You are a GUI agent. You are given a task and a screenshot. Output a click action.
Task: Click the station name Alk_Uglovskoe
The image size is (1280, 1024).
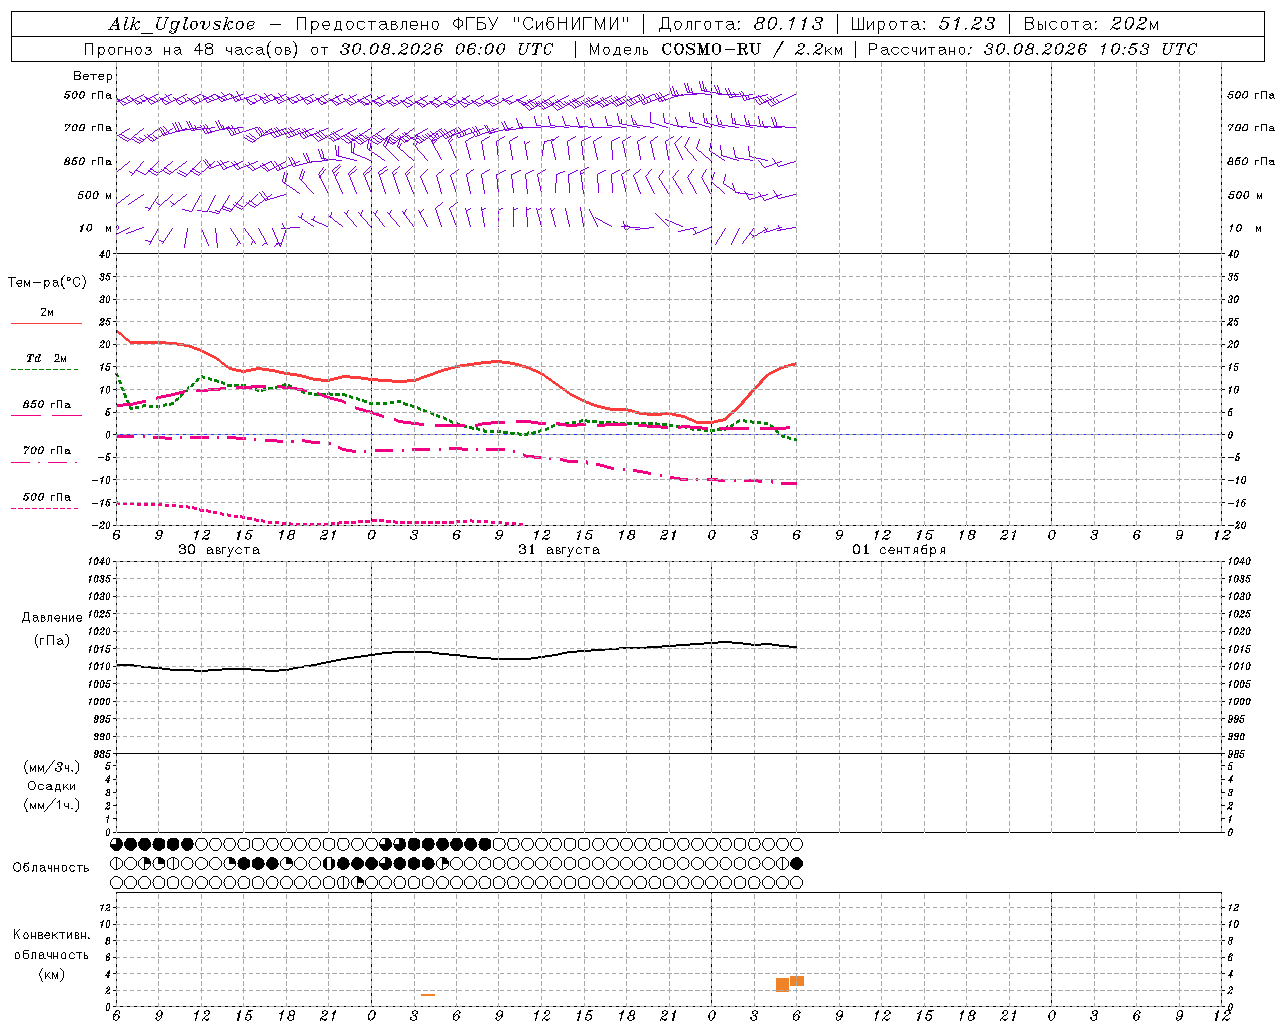[x=181, y=24]
